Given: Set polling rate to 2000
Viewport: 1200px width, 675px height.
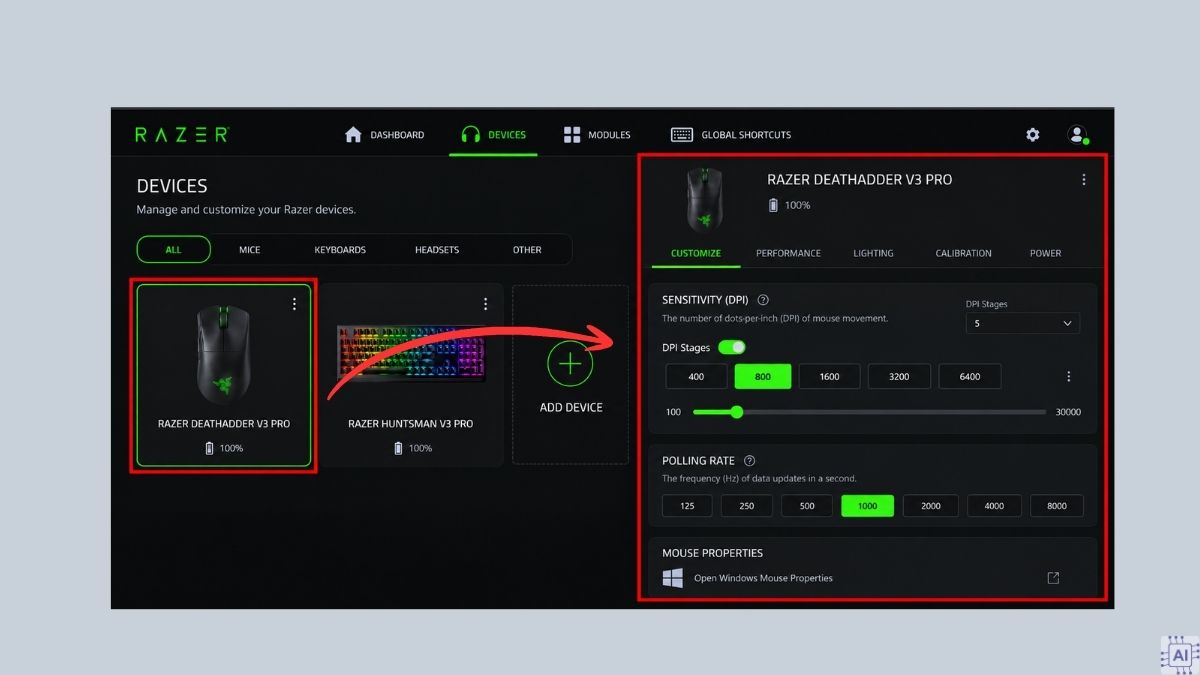Looking at the screenshot, I should pyautogui.click(x=930, y=506).
